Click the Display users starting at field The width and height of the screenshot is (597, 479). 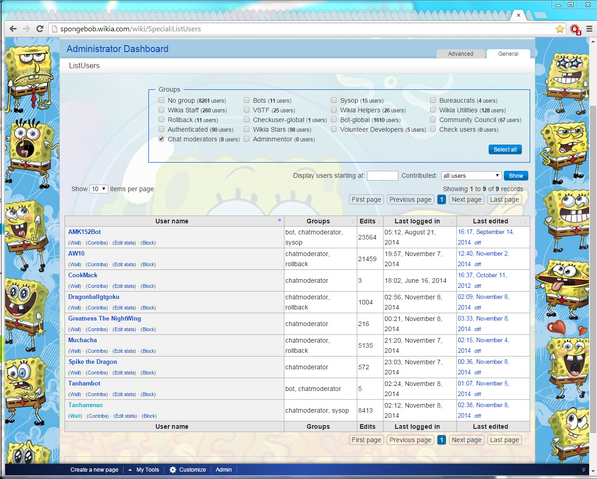(382, 176)
